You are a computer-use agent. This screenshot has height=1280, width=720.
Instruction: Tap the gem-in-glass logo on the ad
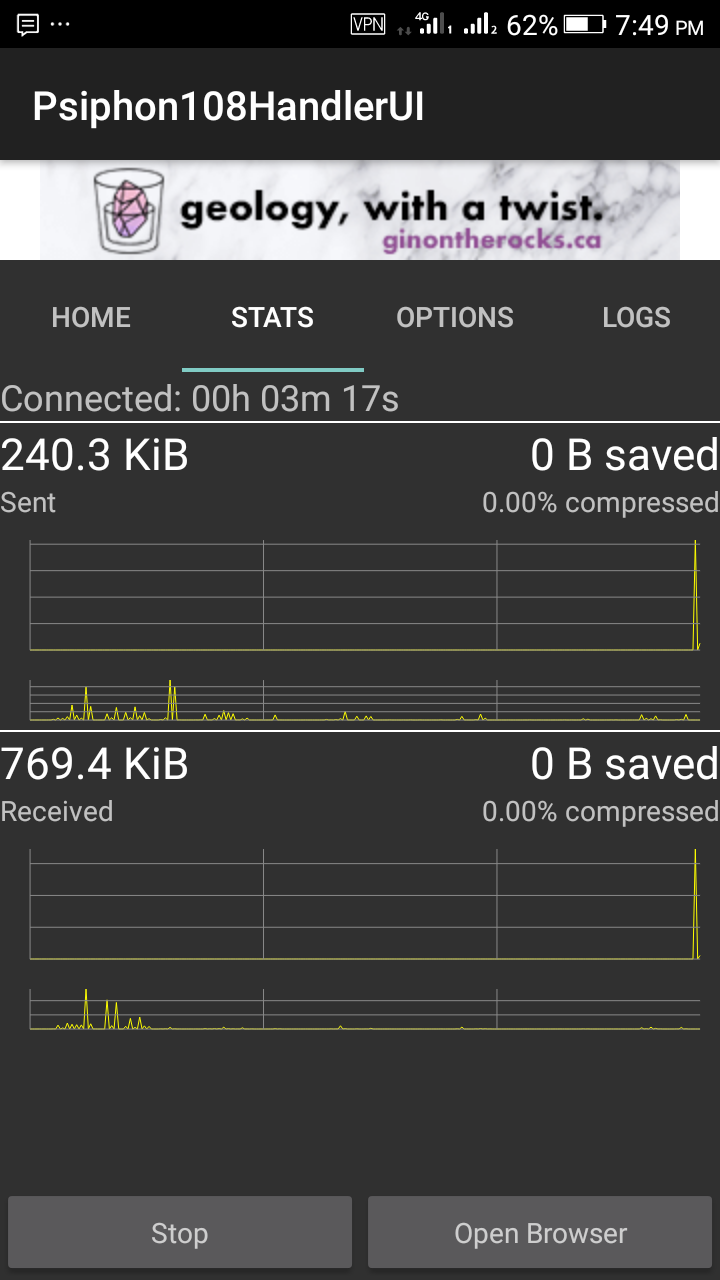coord(129,210)
